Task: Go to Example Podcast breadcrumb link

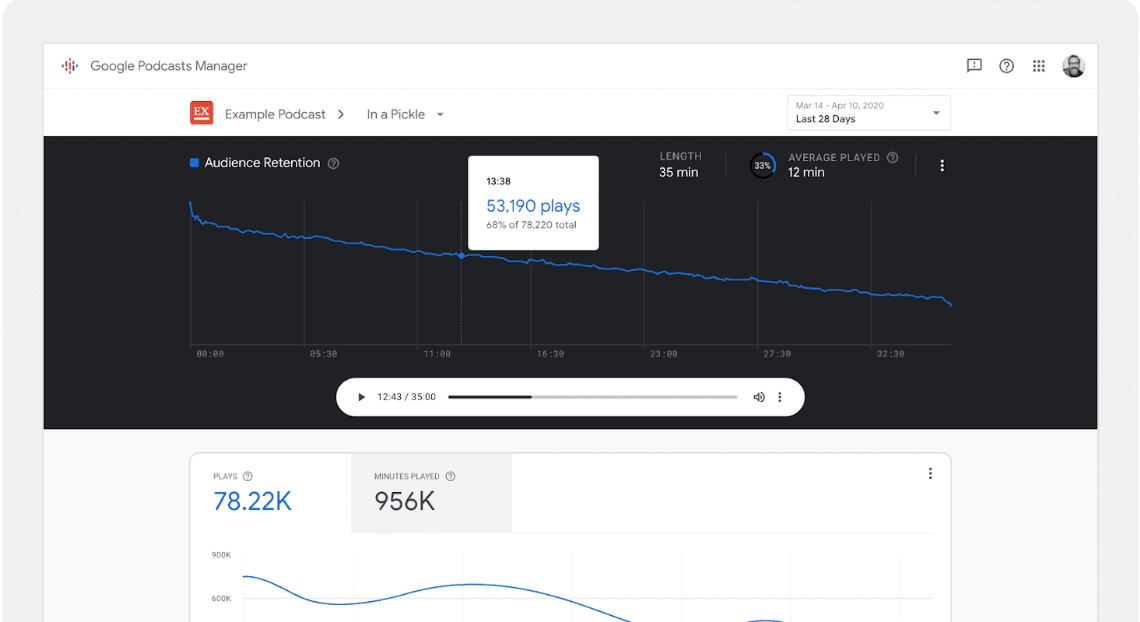Action: point(275,114)
